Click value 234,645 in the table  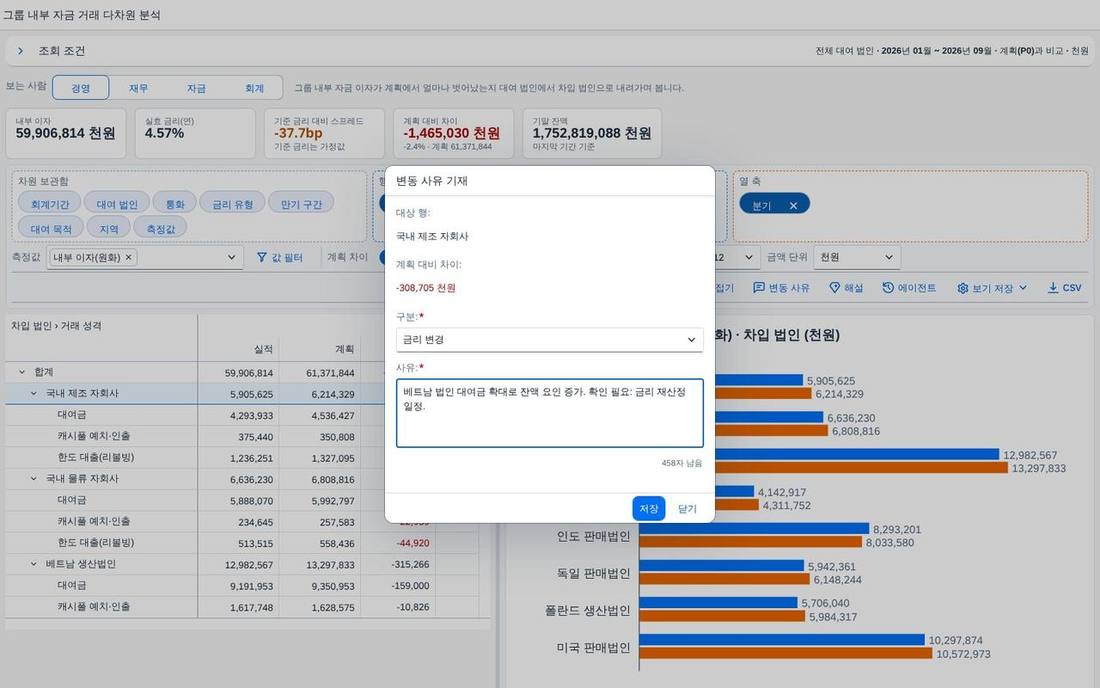(x=255, y=522)
